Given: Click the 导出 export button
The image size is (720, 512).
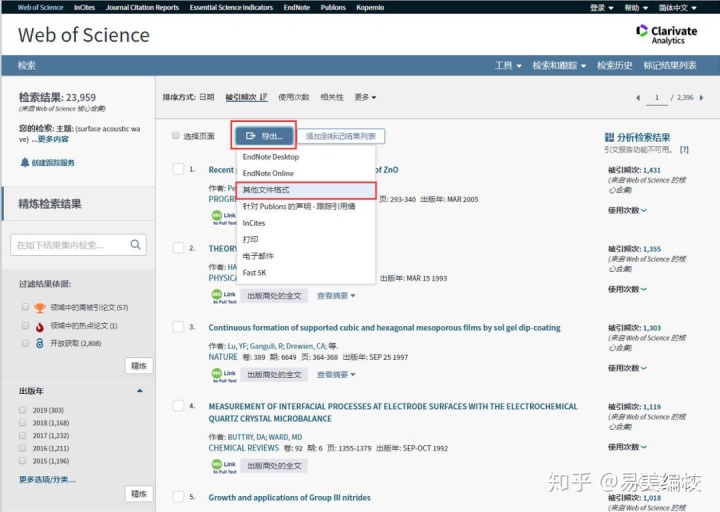Looking at the screenshot, I should 264,136.
